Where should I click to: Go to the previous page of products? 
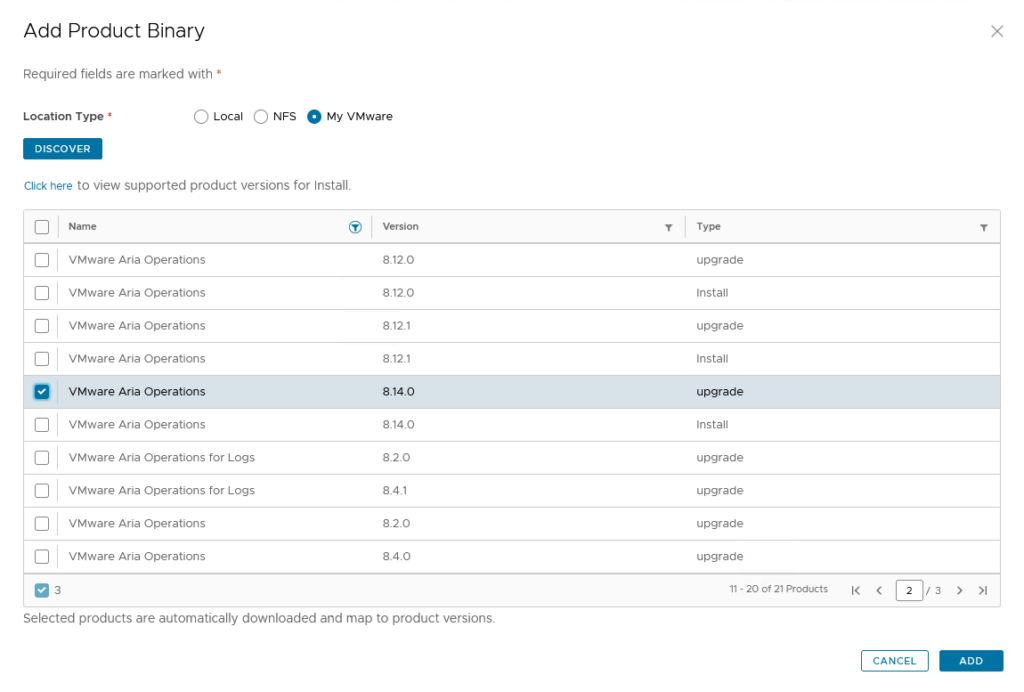point(879,590)
